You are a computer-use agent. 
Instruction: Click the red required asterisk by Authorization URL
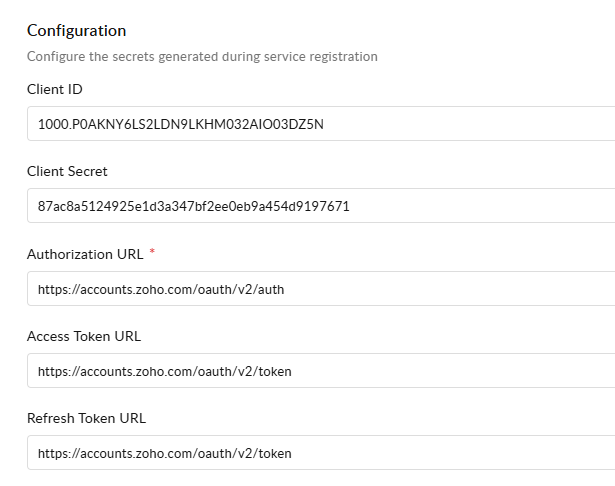(x=152, y=253)
